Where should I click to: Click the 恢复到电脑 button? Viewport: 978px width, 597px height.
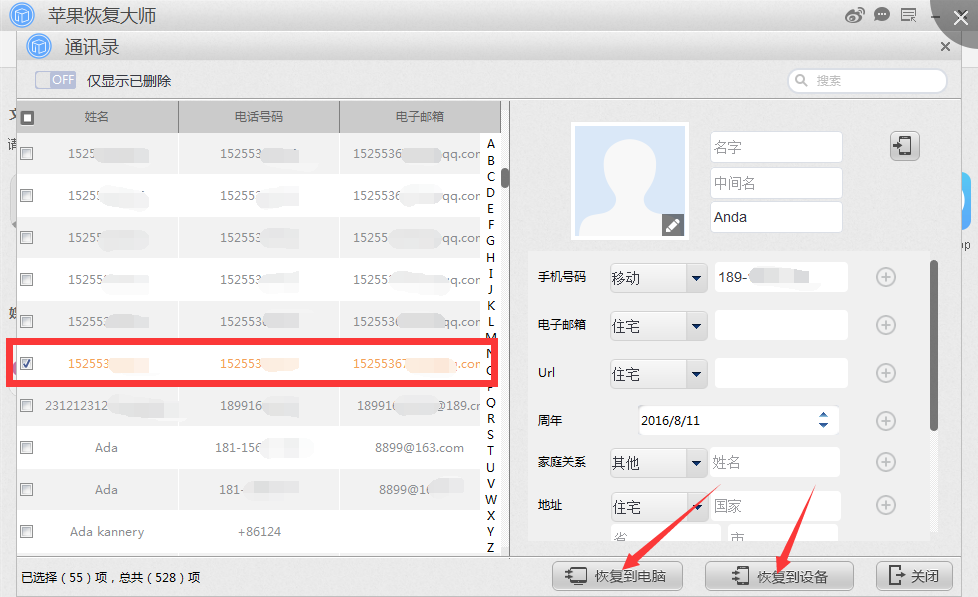(616, 576)
